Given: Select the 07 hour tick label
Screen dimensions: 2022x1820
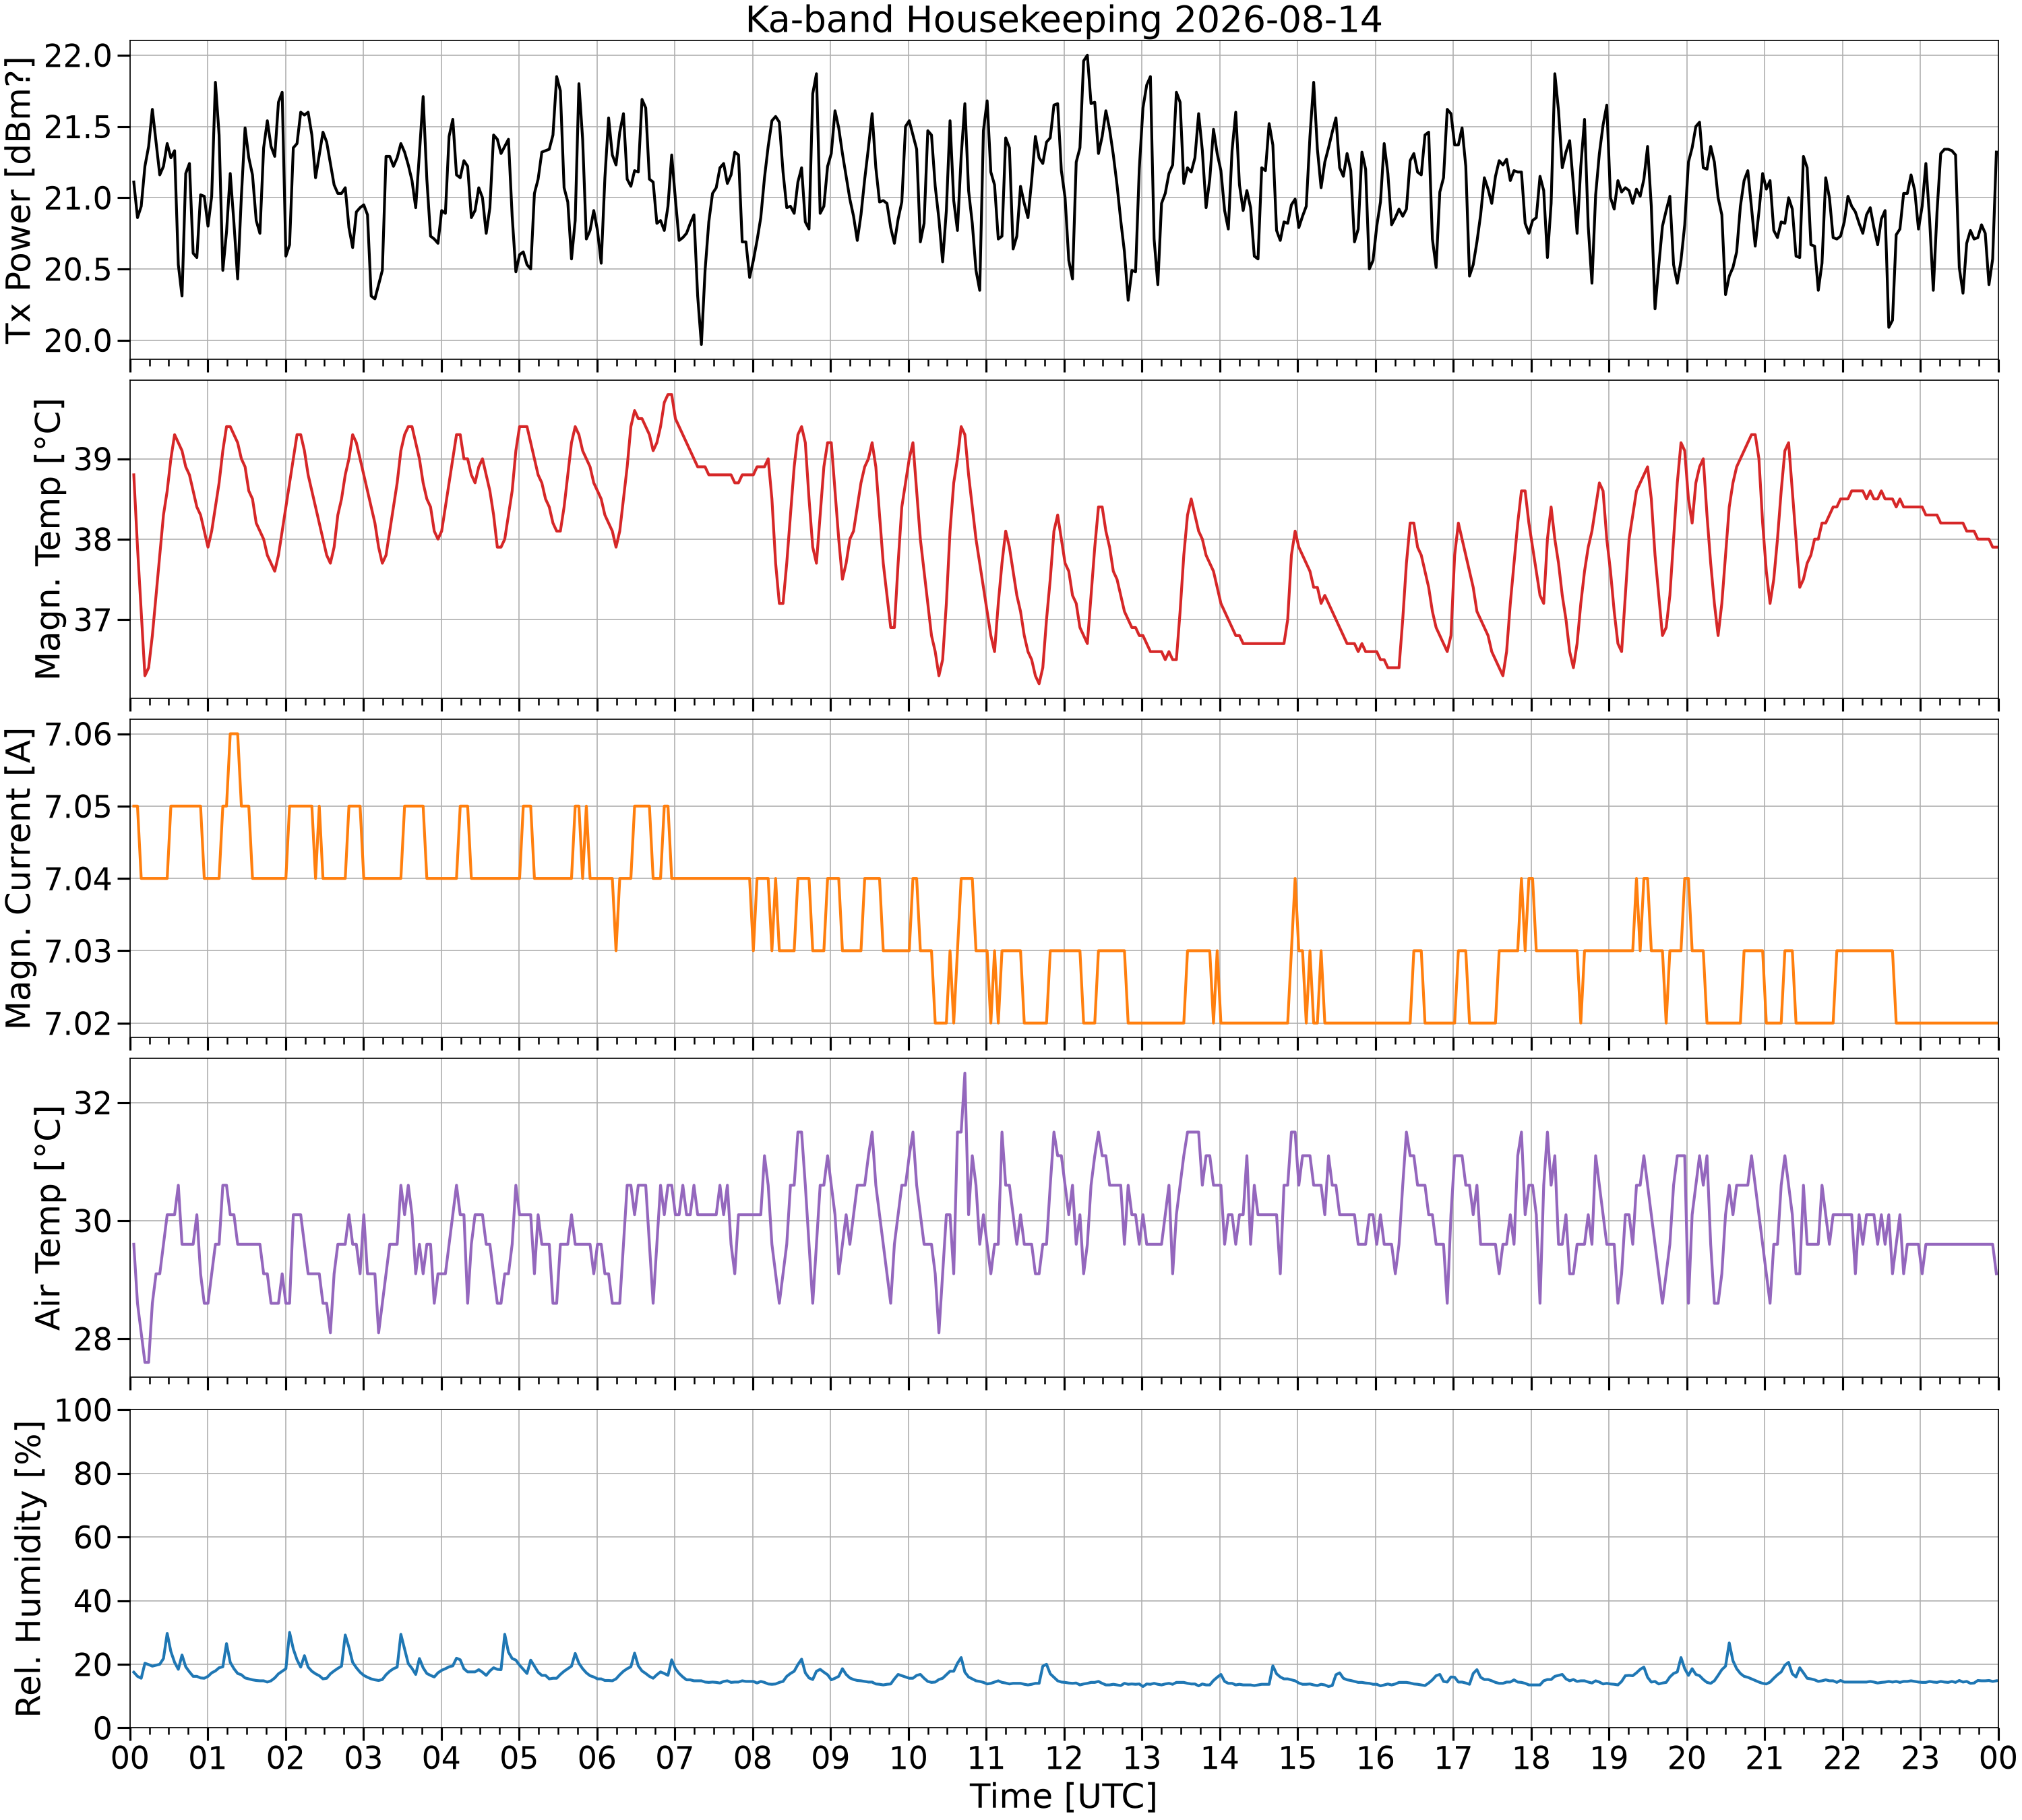Looking at the screenshot, I should click(x=674, y=1757).
